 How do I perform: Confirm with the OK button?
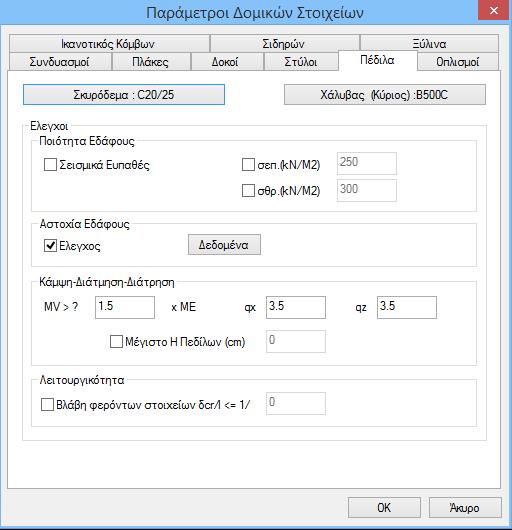384,507
